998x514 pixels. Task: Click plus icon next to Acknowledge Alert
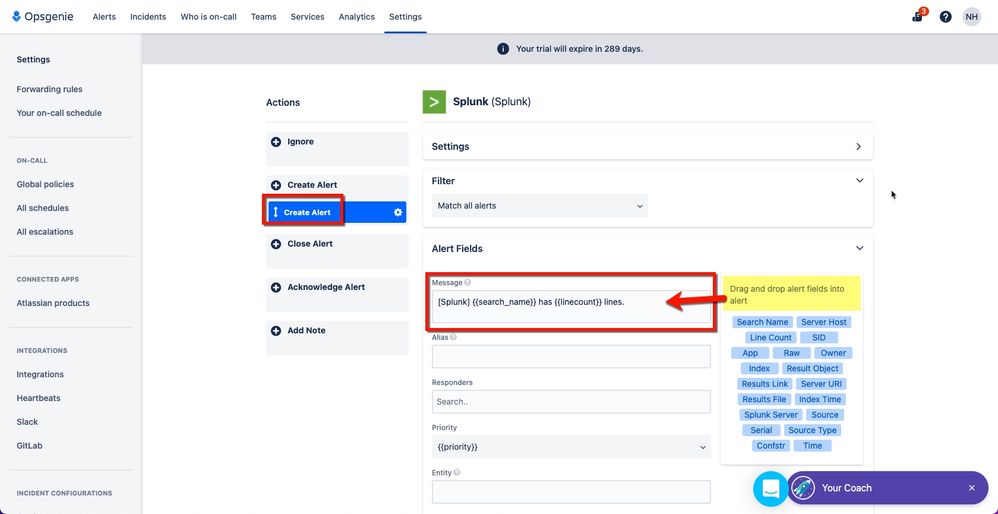[276, 287]
